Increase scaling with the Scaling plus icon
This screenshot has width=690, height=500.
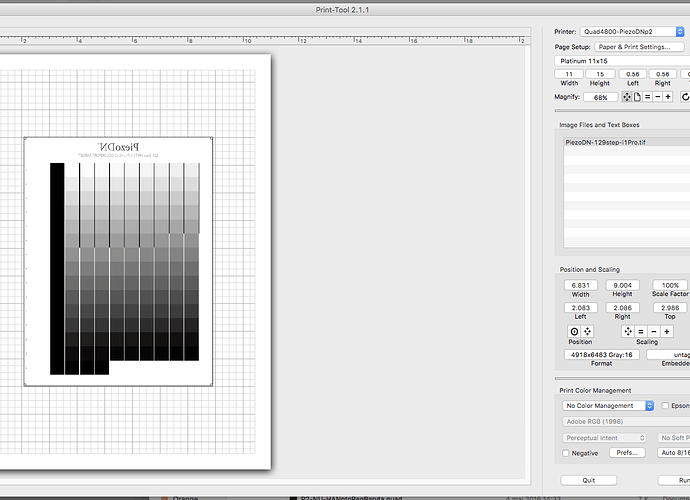tap(667, 331)
